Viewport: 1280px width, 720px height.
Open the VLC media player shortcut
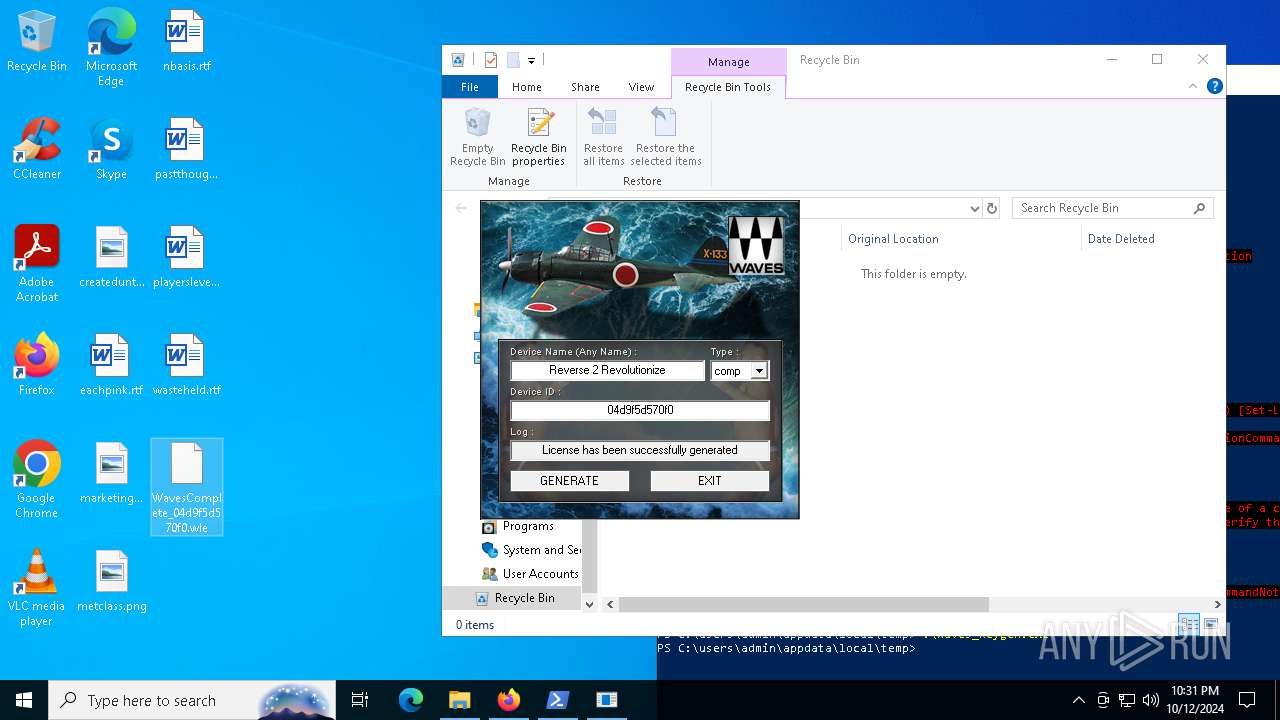pos(37,588)
